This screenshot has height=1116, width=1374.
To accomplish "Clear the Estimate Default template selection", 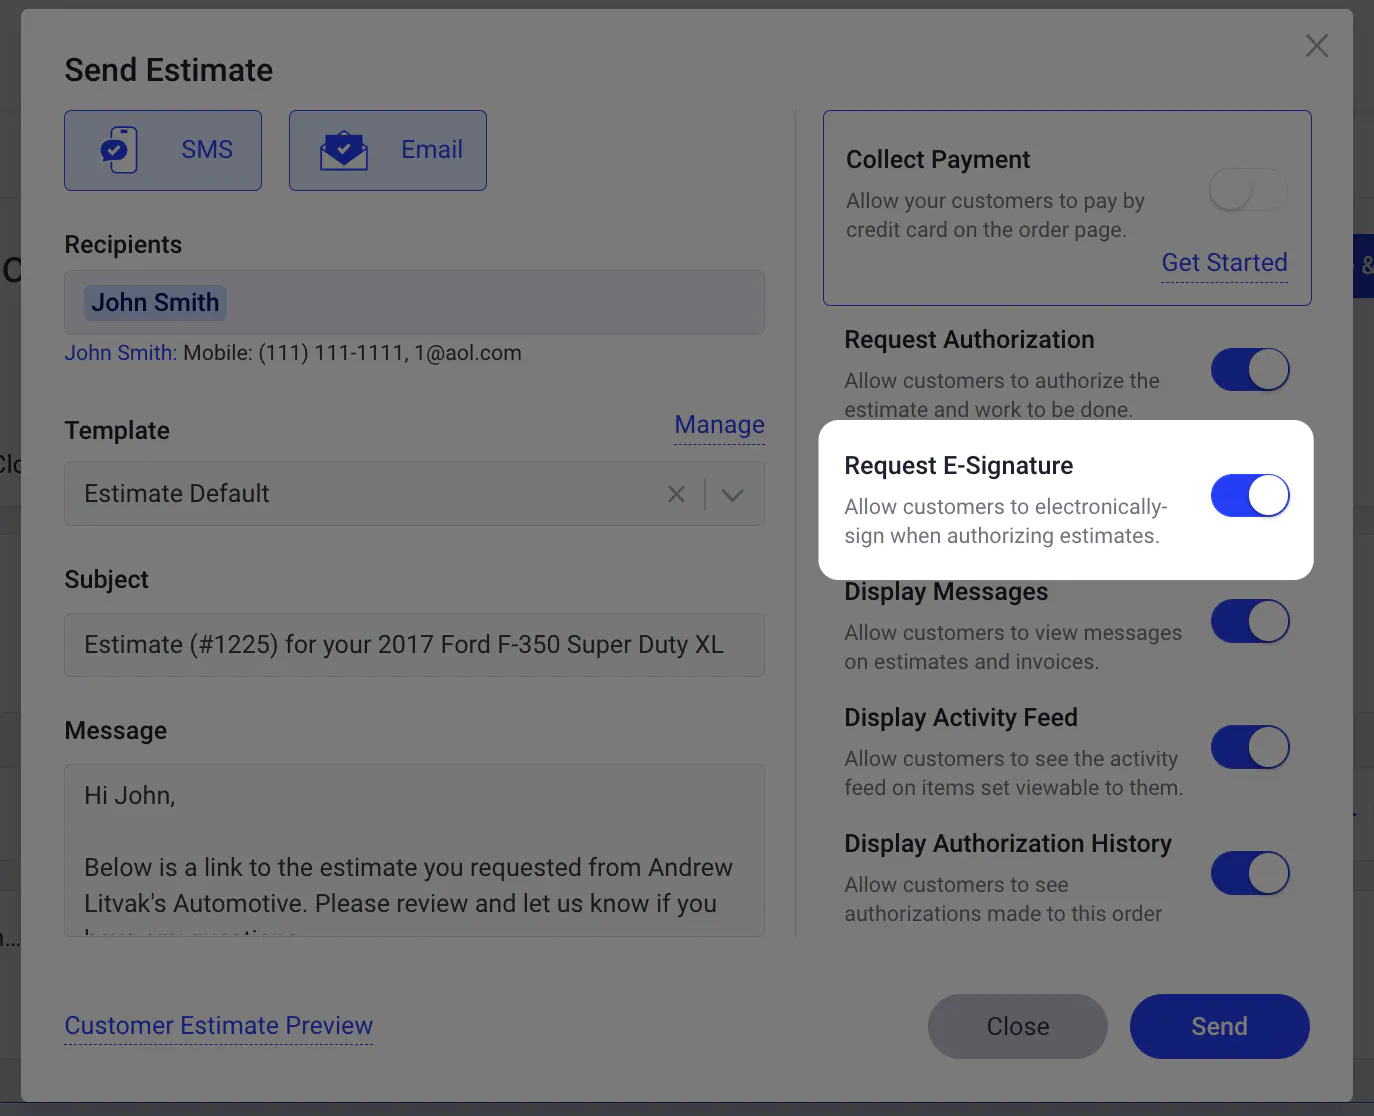I will (x=677, y=494).
